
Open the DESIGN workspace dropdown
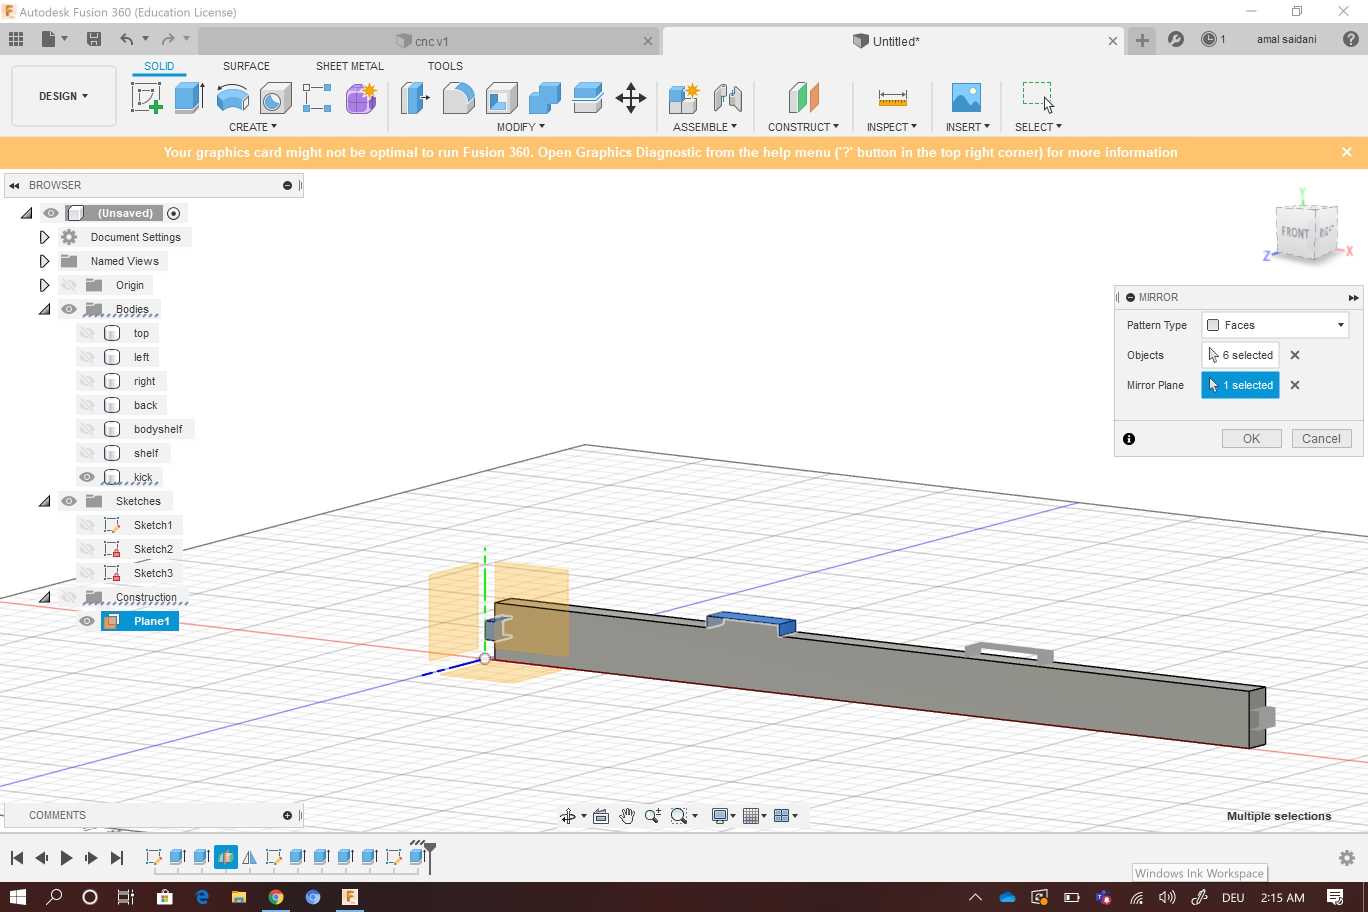coord(63,96)
